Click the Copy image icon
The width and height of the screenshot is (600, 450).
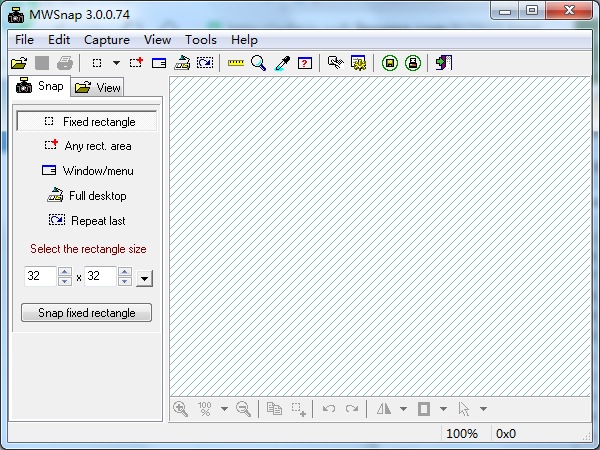(274, 409)
